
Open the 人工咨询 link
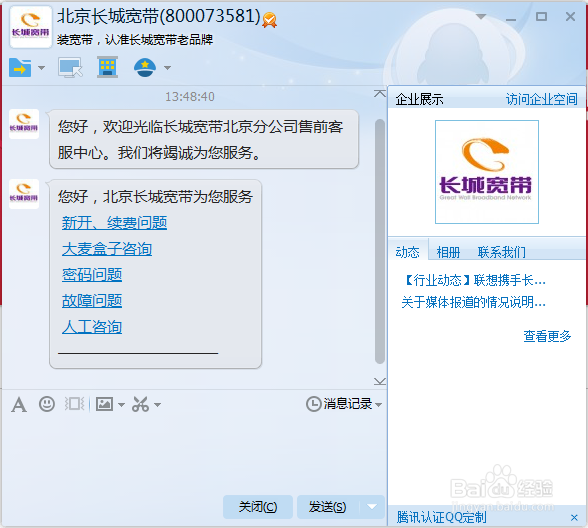pos(92,327)
